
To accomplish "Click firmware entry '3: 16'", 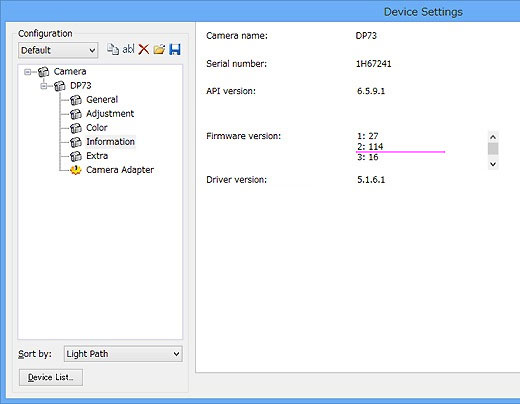I will [368, 157].
